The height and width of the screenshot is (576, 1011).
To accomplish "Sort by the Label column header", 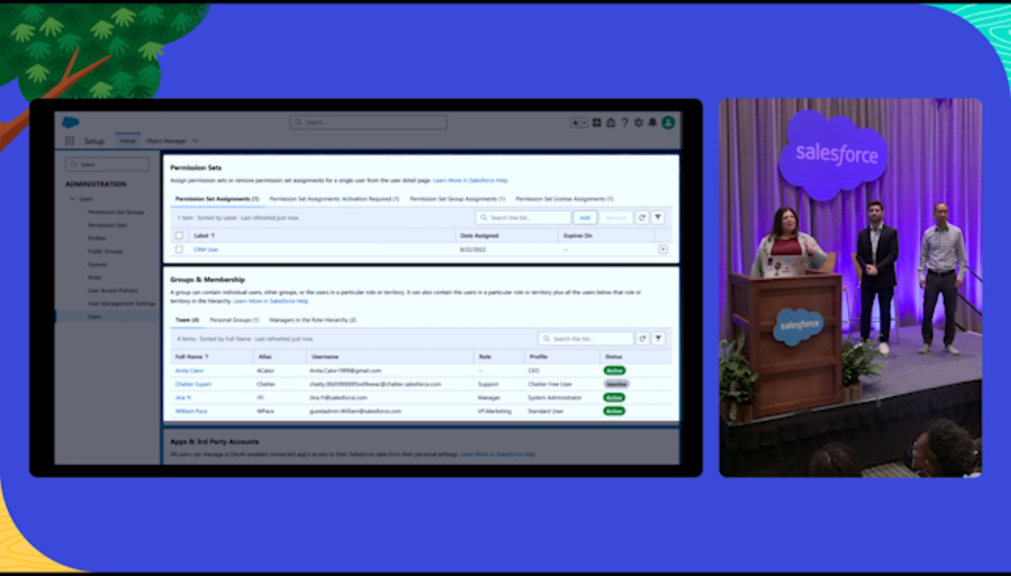I will 204,236.
